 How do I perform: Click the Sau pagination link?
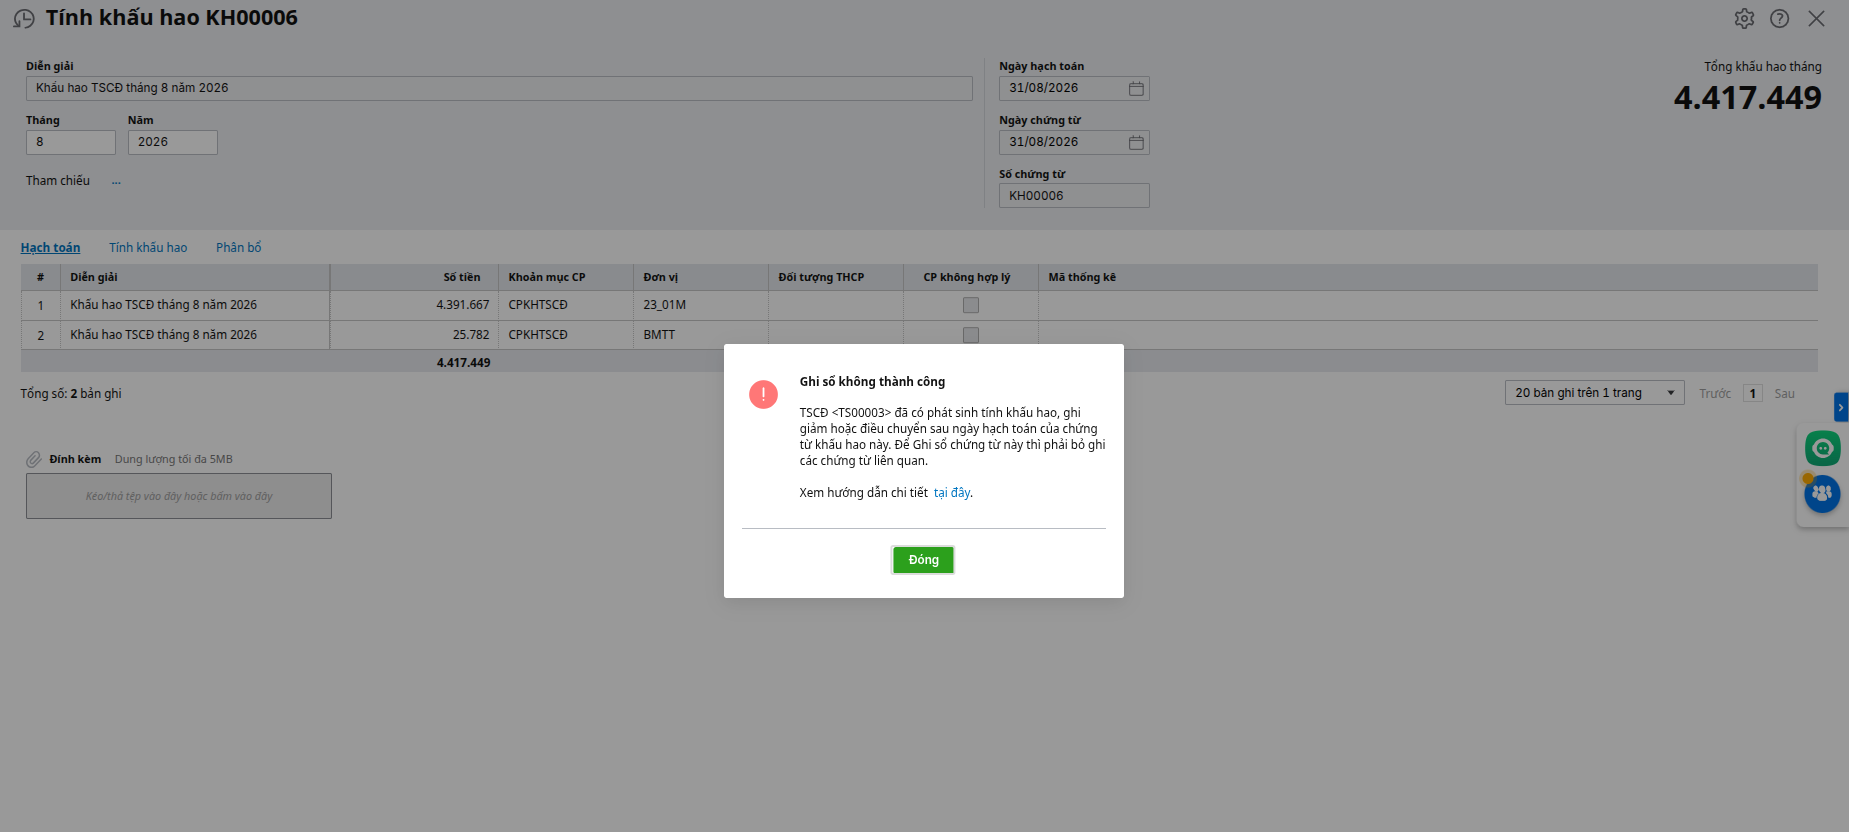point(1784,394)
